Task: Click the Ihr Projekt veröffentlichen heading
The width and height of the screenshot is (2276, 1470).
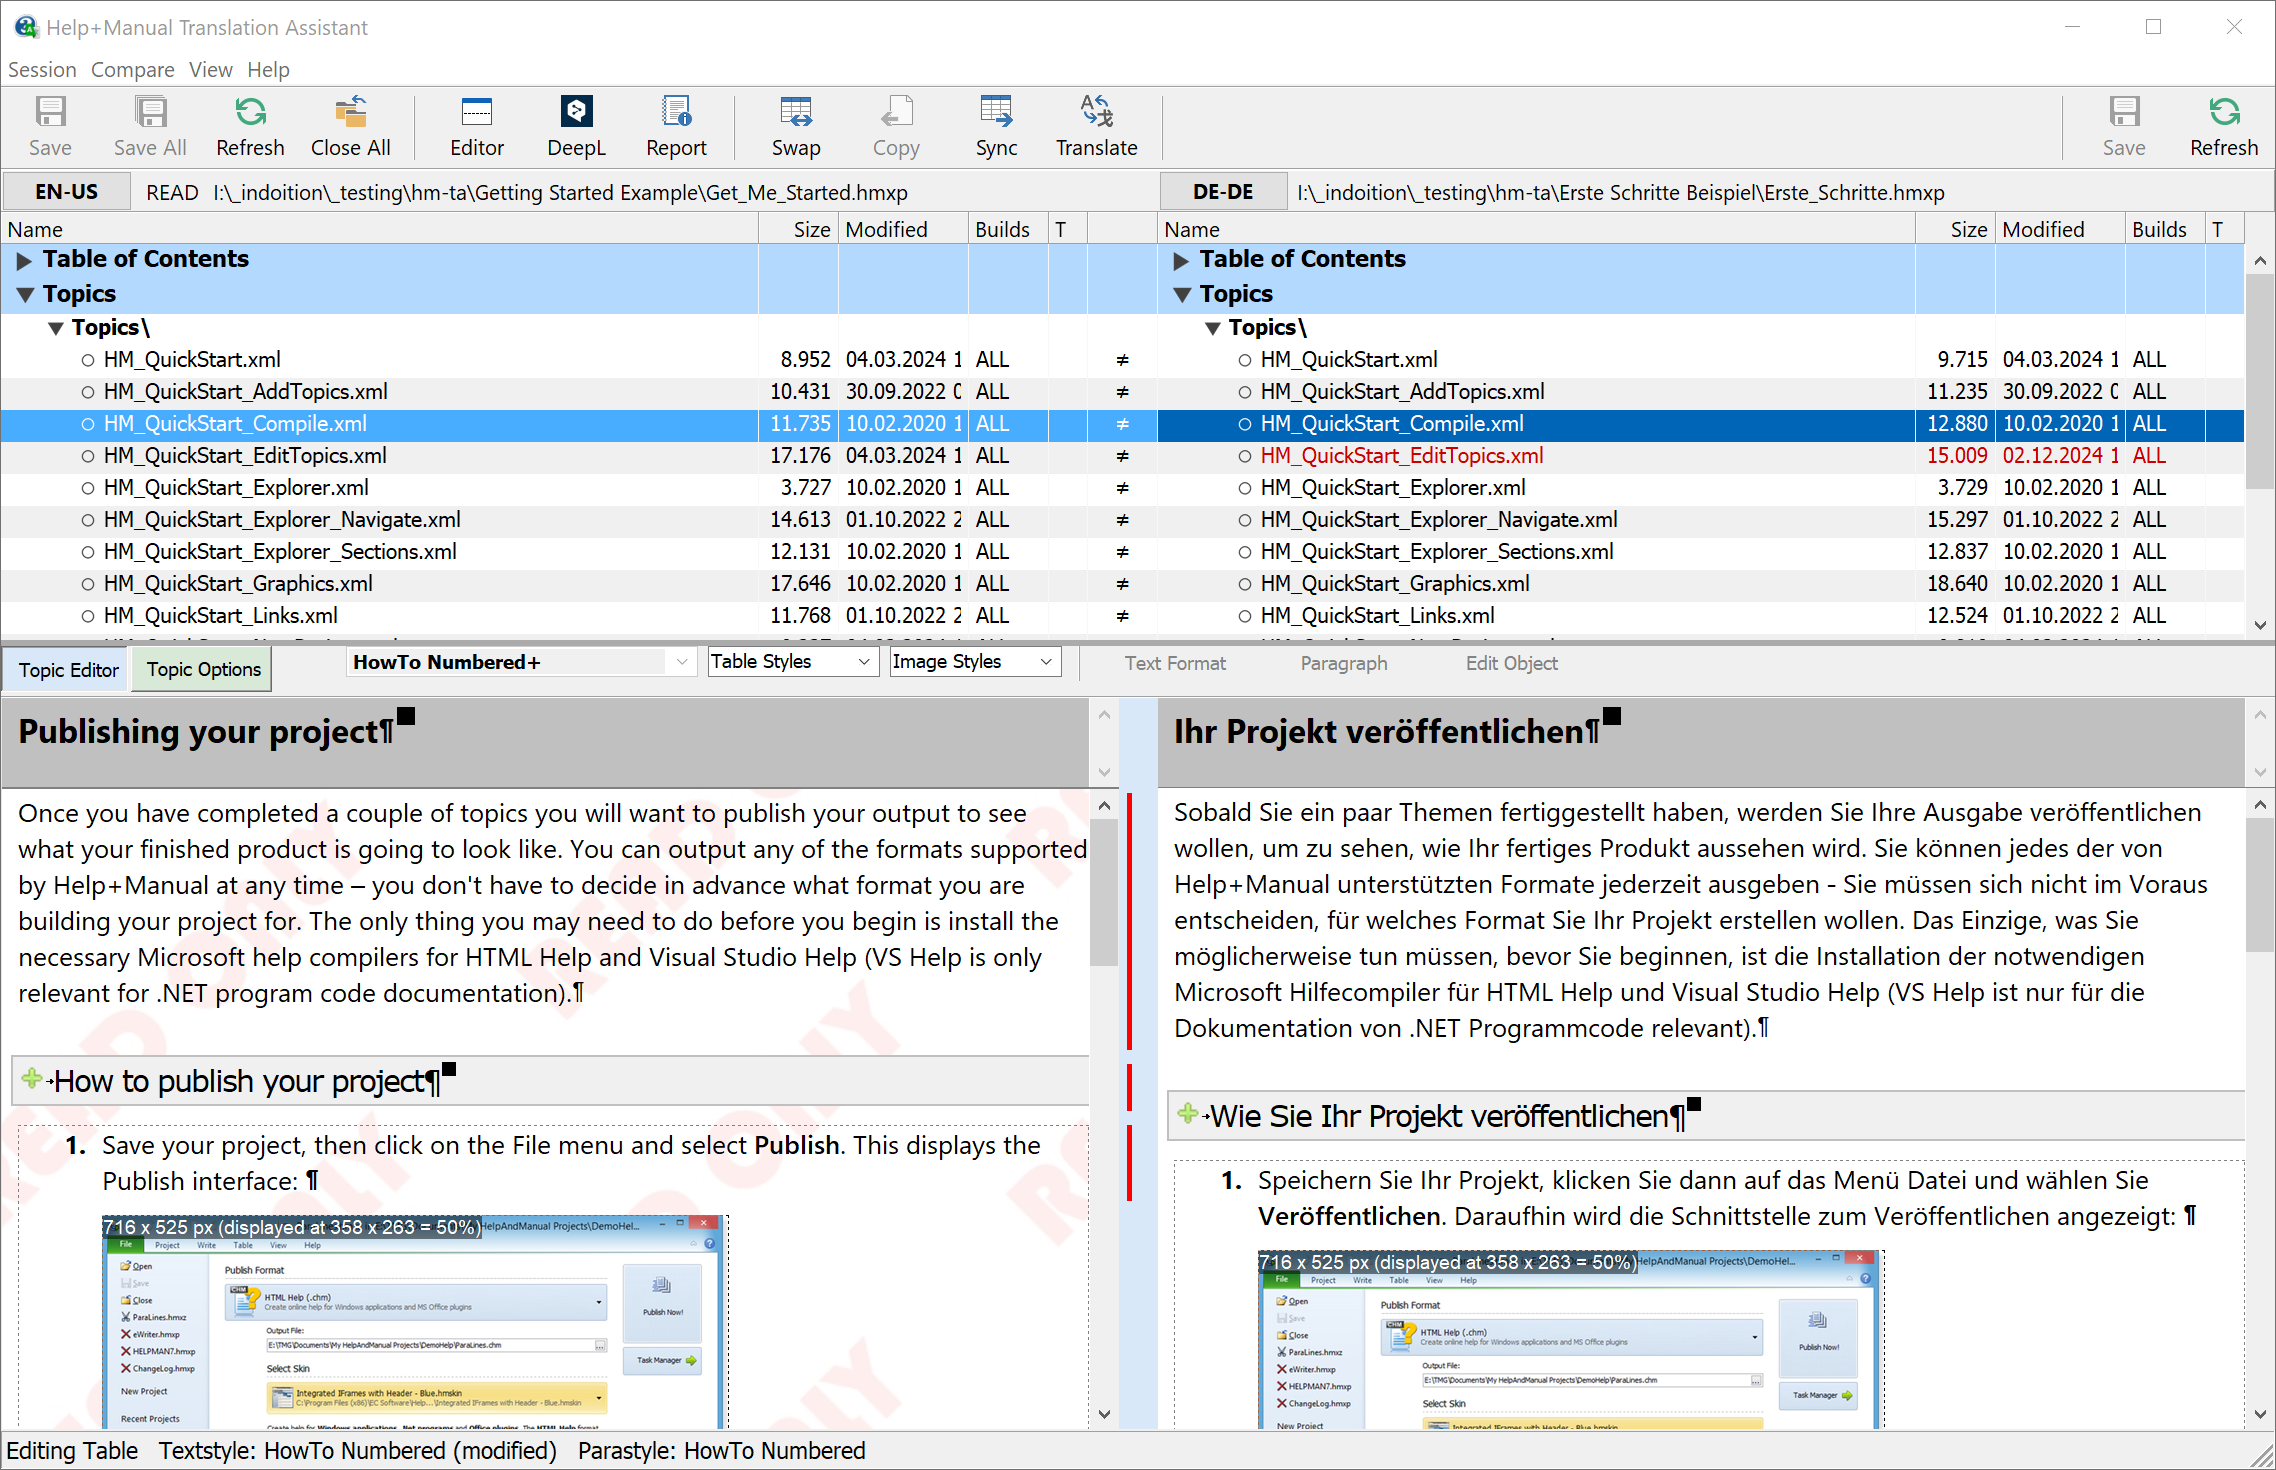Action: click(1385, 732)
